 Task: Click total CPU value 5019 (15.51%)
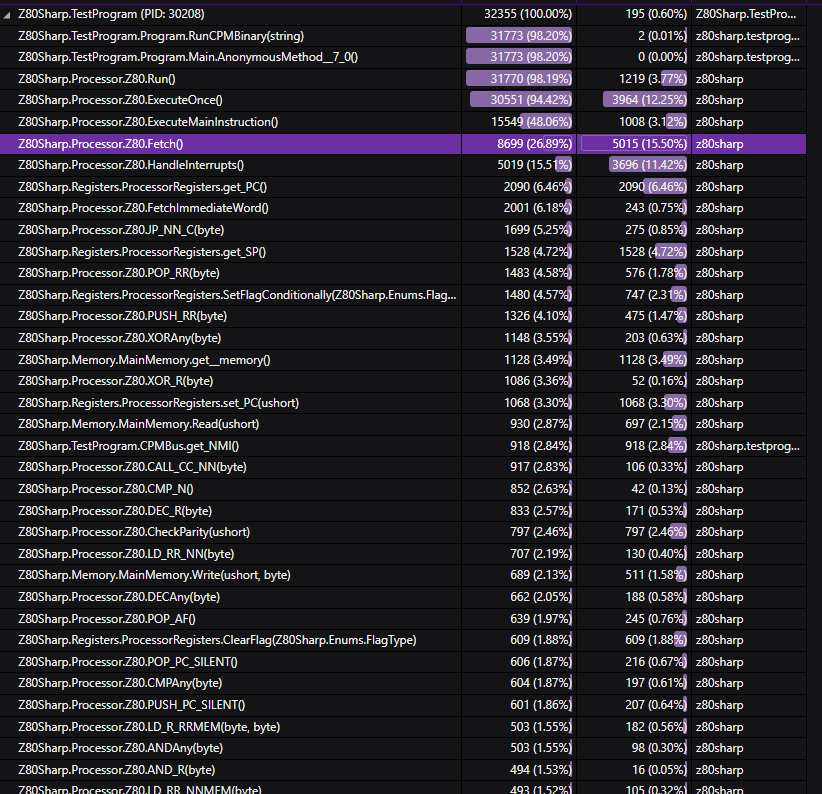pos(534,165)
